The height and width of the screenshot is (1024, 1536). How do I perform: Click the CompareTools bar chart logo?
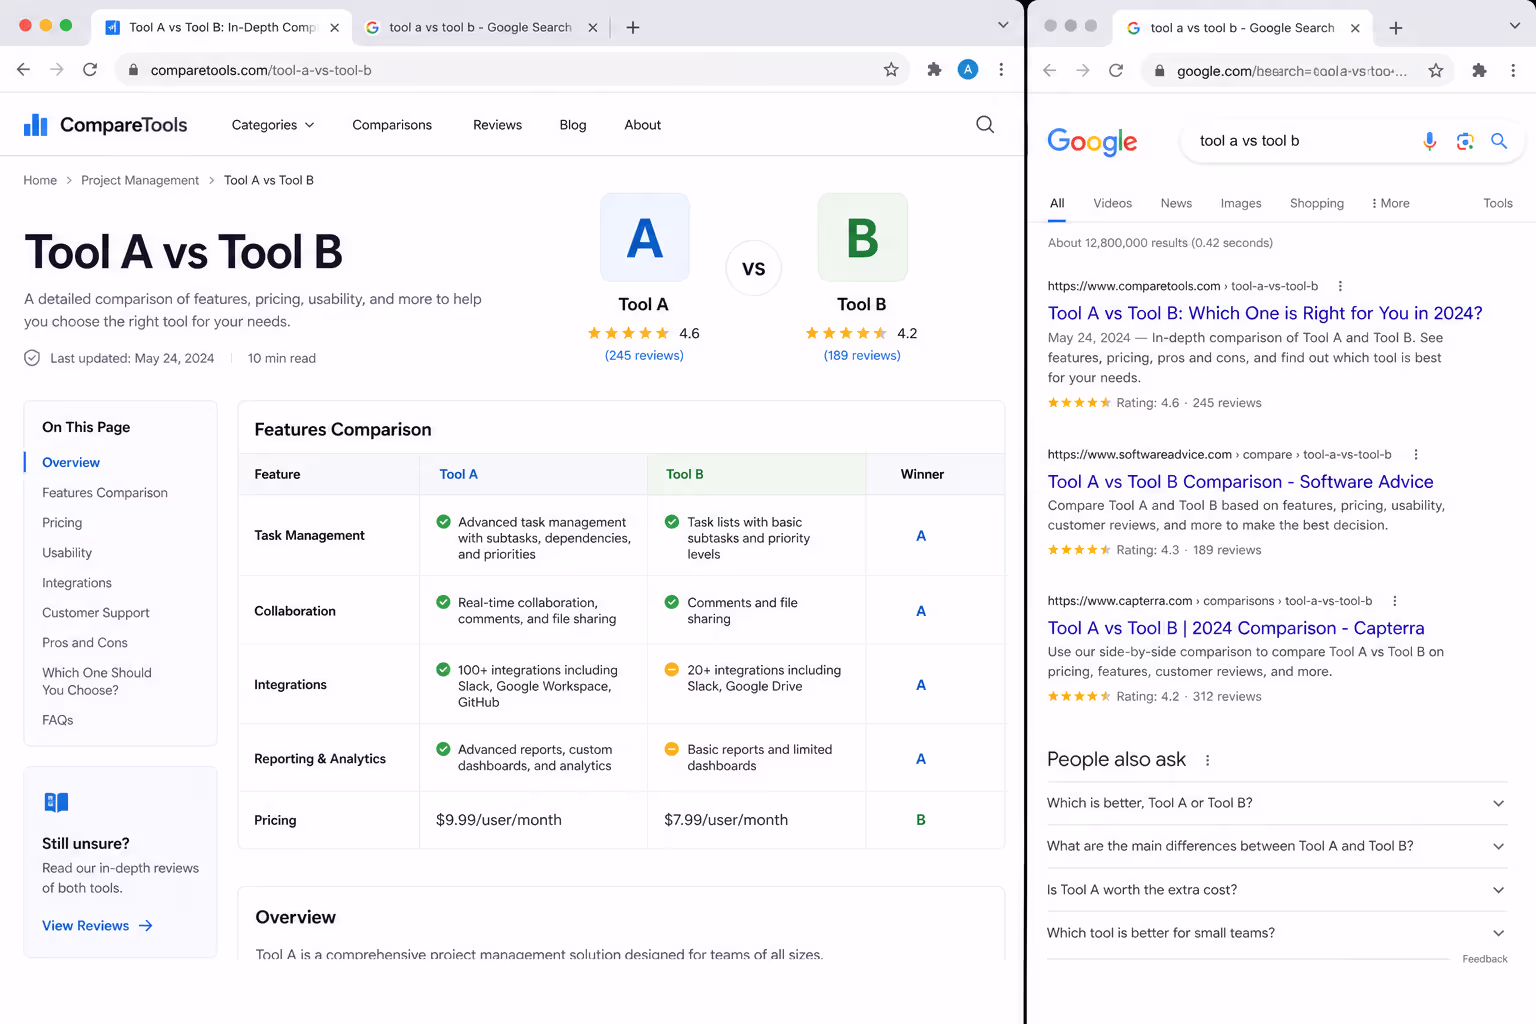click(36, 124)
